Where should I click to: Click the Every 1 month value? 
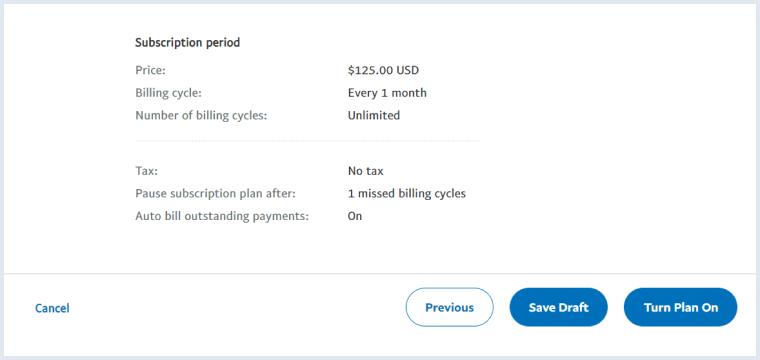click(x=387, y=93)
